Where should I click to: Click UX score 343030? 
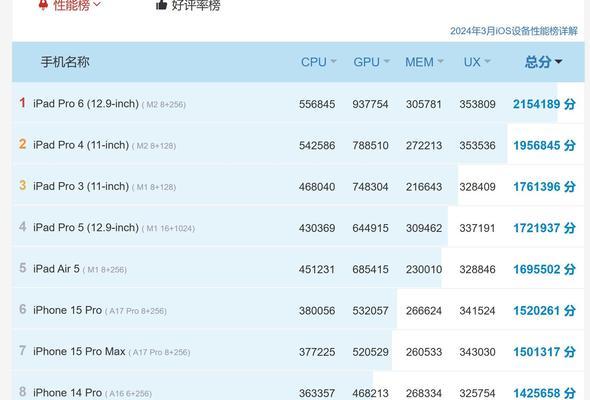point(477,353)
